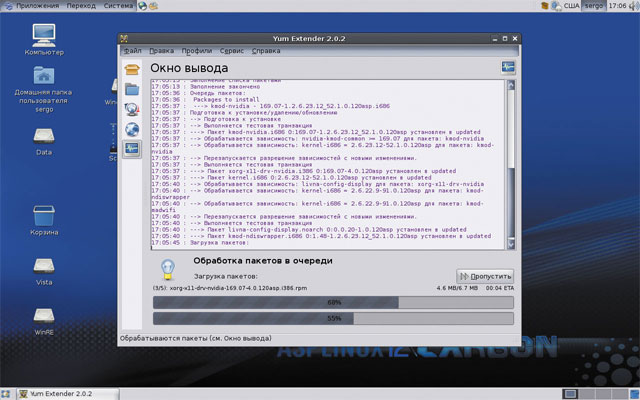Open the Сервис menu
The height and width of the screenshot is (400, 640).
(x=232, y=51)
